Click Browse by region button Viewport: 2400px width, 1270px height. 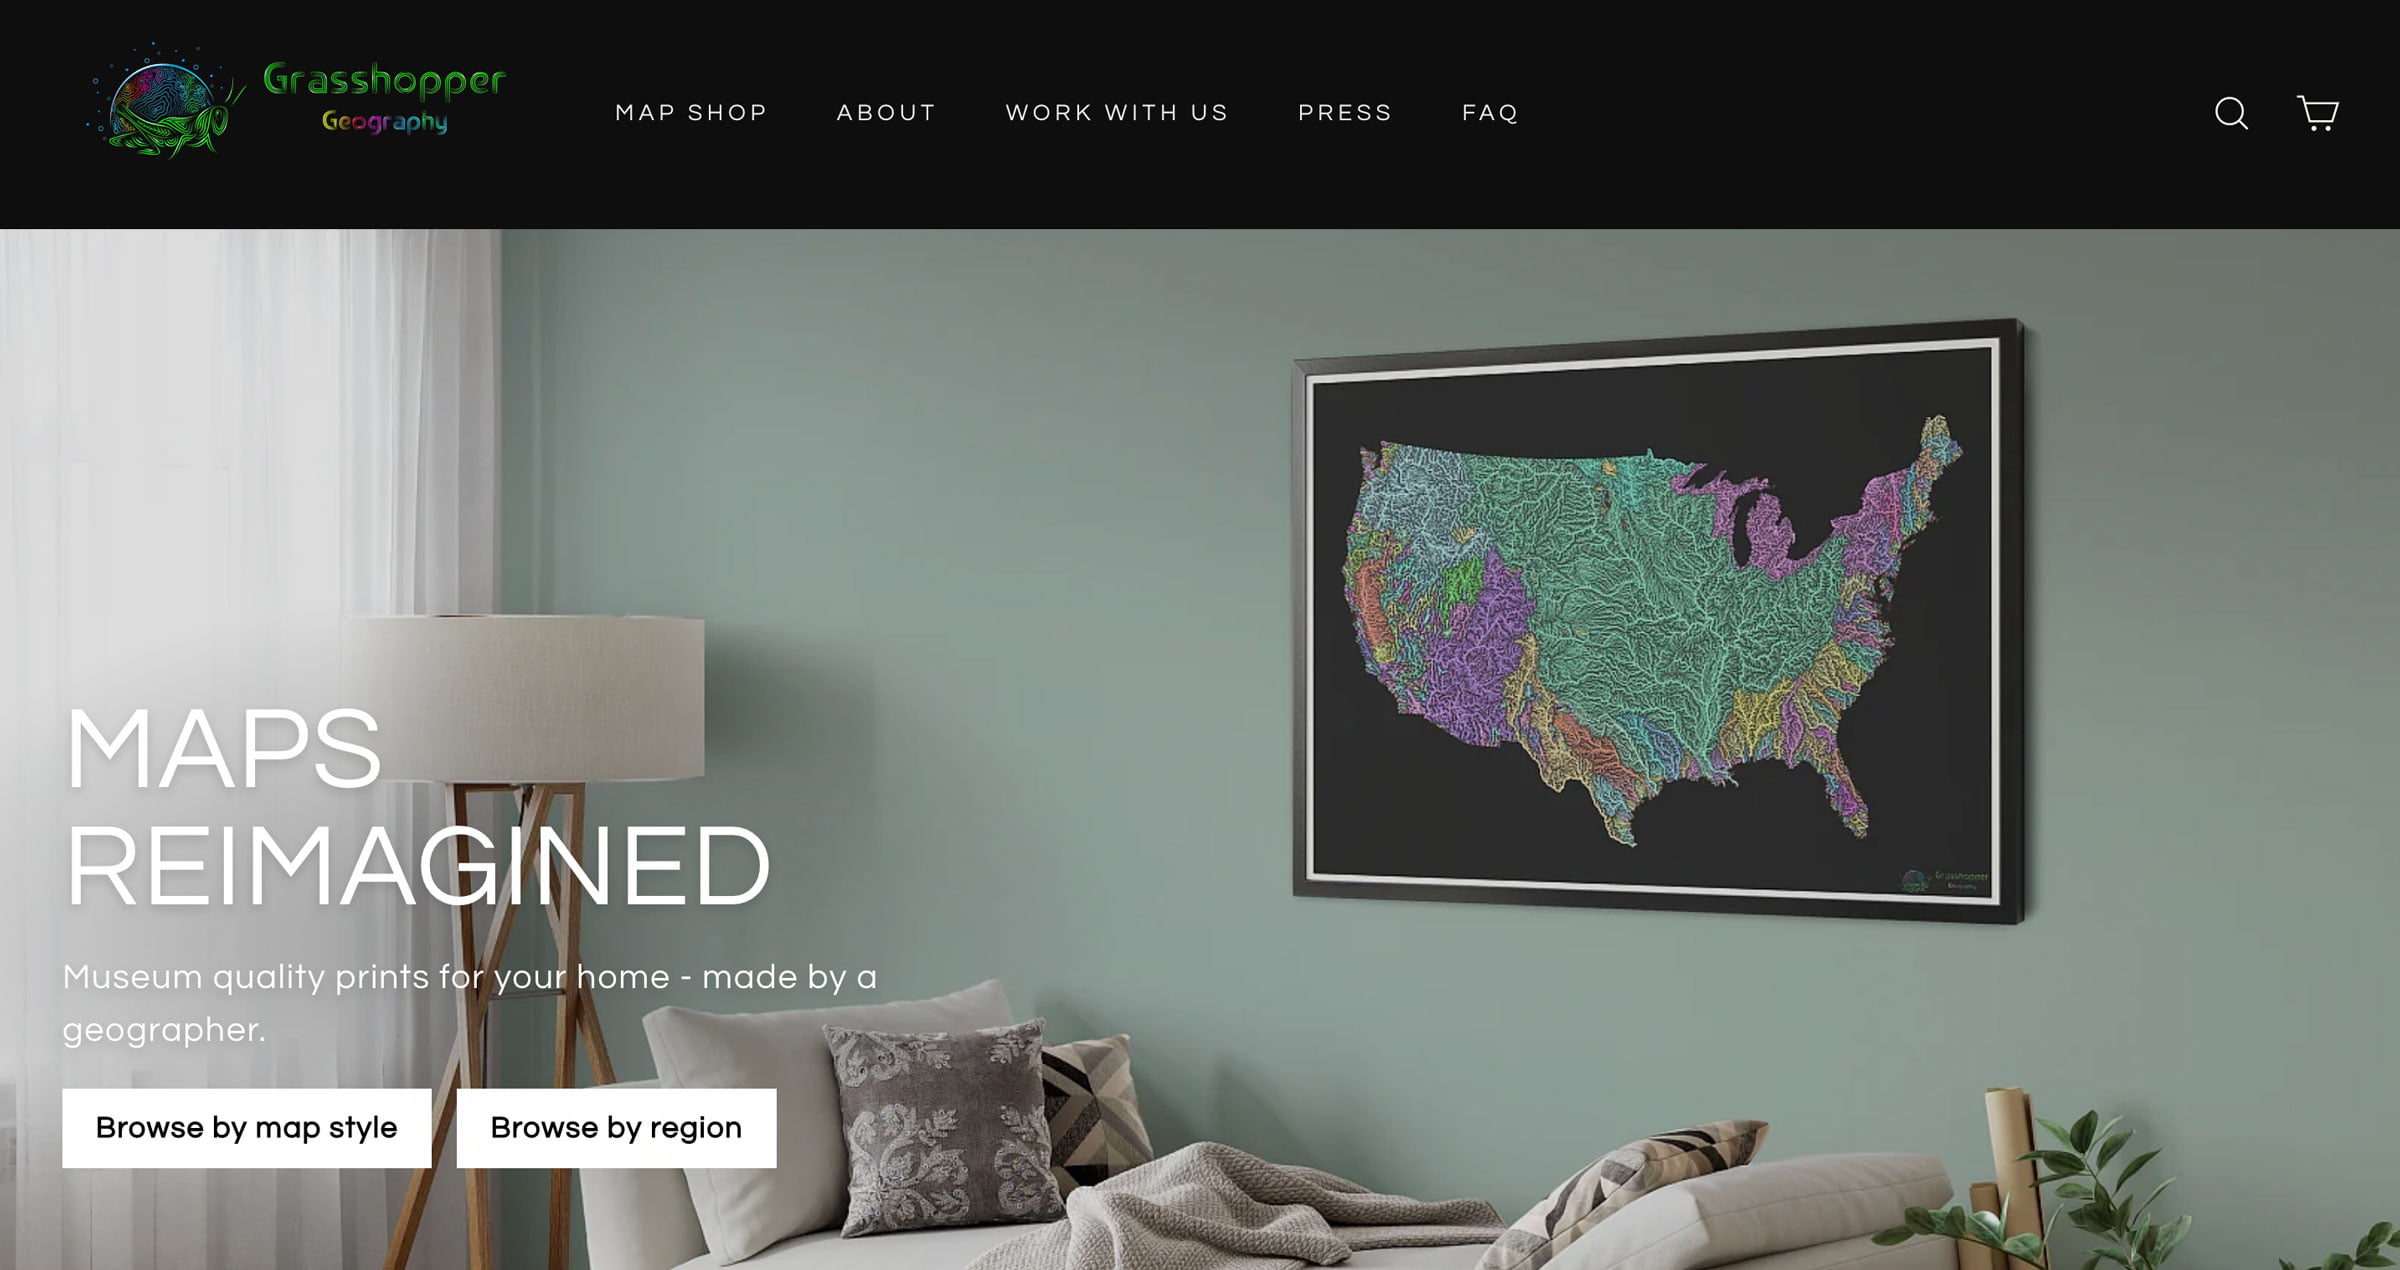pyautogui.click(x=616, y=1127)
